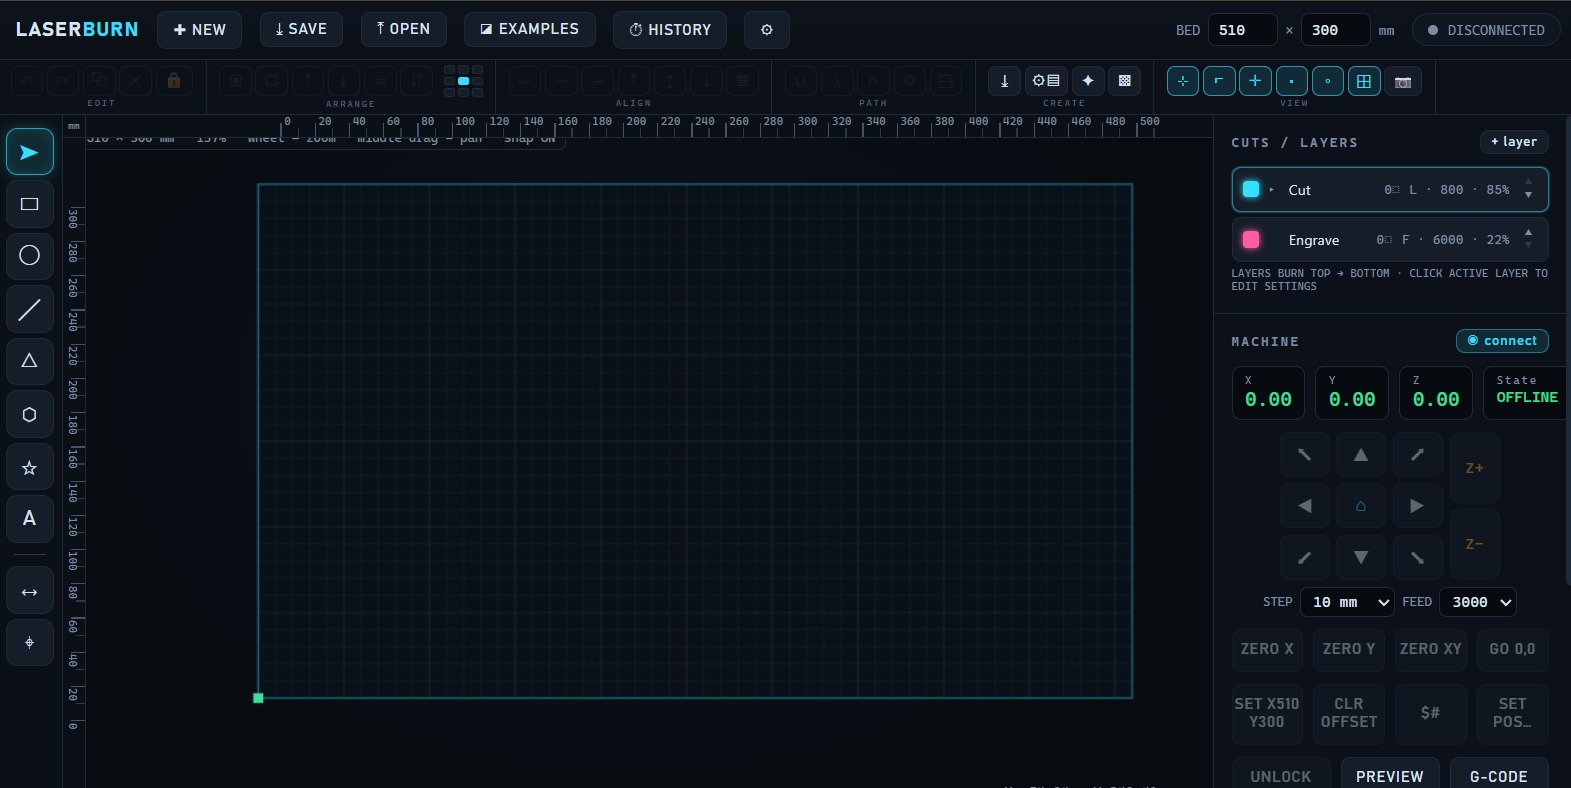Click the PREVIEW button
The height and width of the screenshot is (788, 1571).
pos(1389,775)
